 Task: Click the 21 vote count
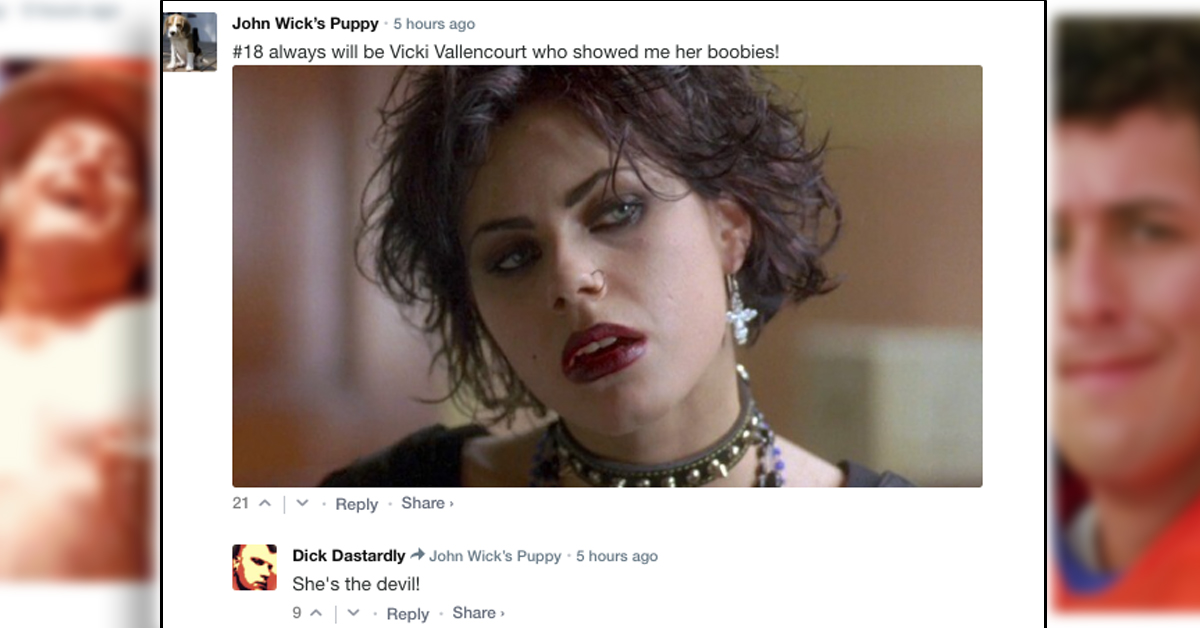click(240, 503)
